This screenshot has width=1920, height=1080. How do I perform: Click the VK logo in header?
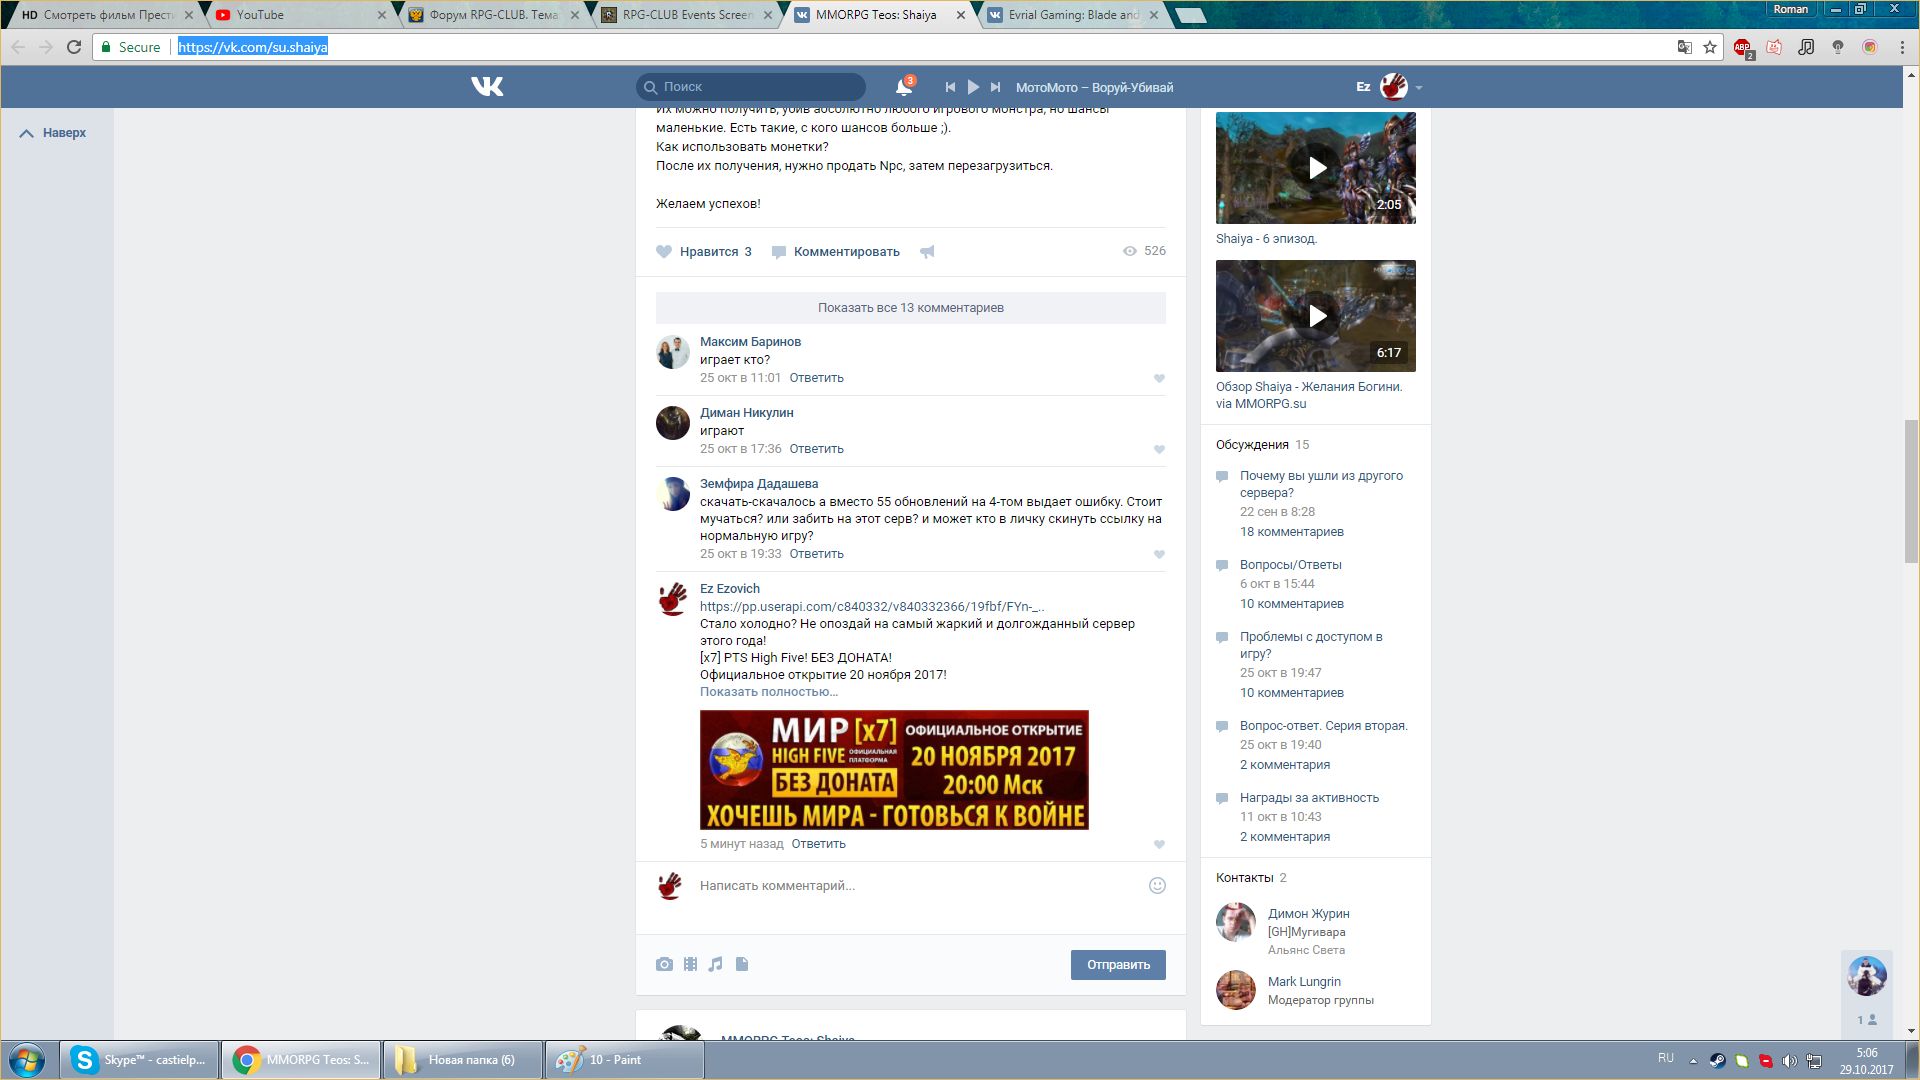point(487,87)
